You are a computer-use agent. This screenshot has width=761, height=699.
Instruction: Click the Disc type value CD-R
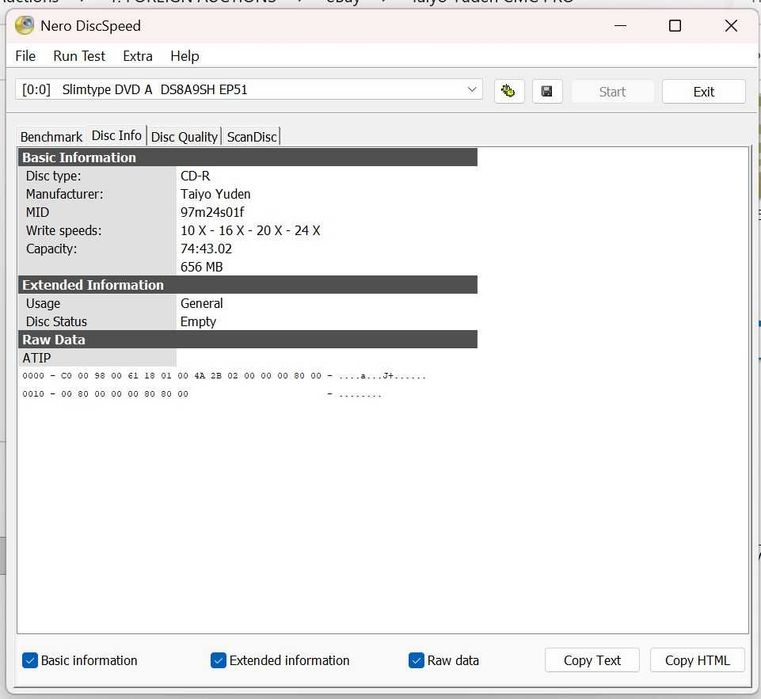[x=195, y=176]
